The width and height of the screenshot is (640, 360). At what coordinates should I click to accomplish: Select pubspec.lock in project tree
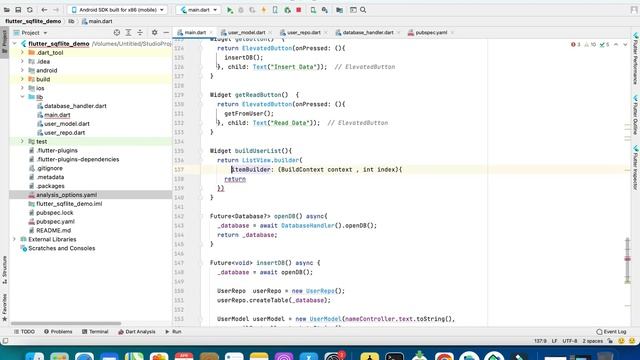tap(55, 213)
